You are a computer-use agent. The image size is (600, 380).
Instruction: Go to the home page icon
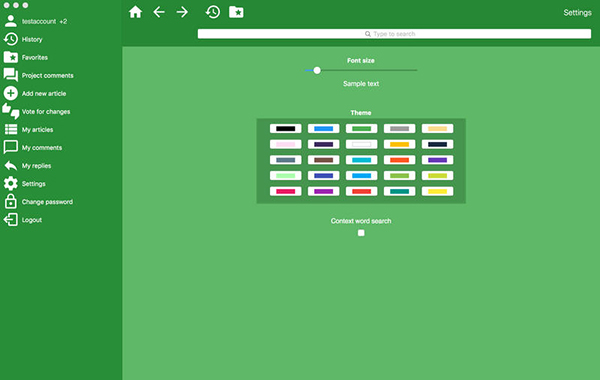135,12
